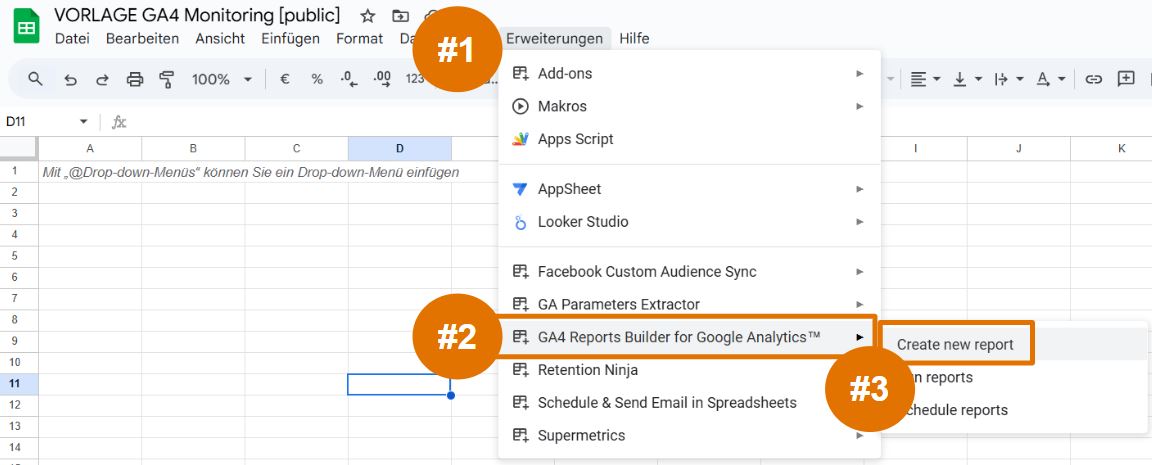This screenshot has width=1152, height=465.
Task: Open the Einfügen menu
Action: point(290,38)
